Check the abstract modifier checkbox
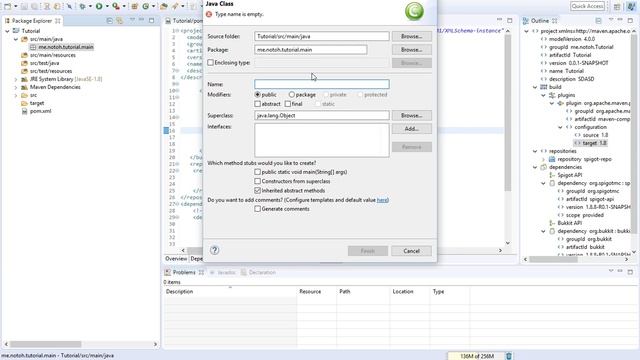 pos(258,104)
